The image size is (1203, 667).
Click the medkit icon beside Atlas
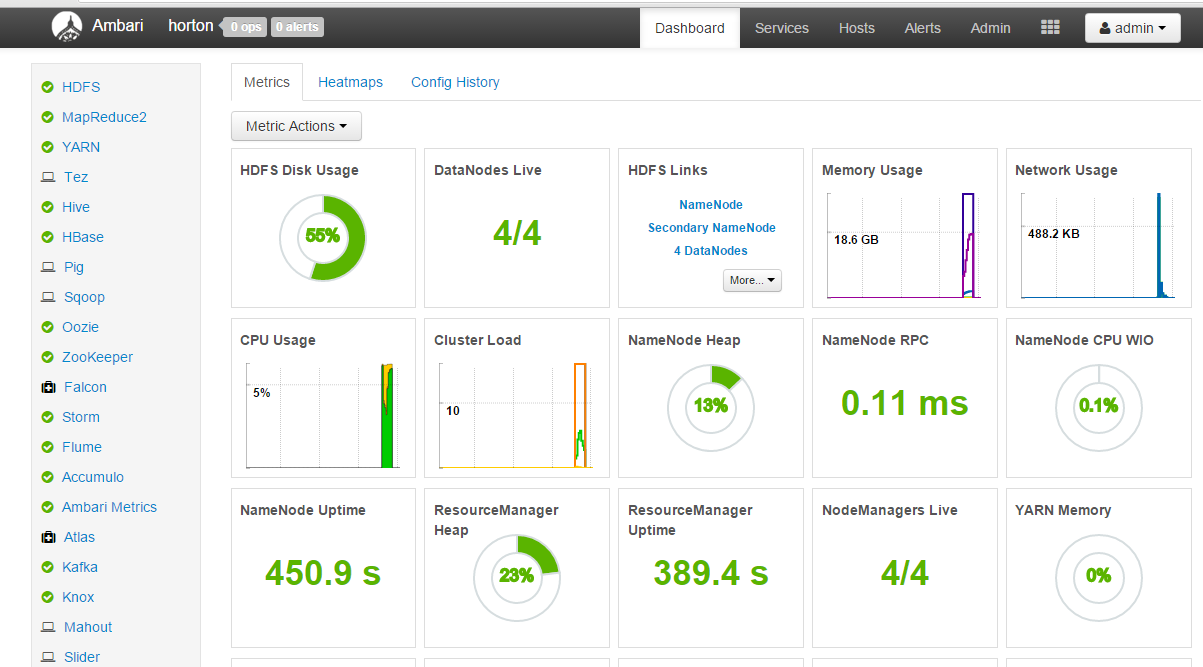tap(47, 538)
